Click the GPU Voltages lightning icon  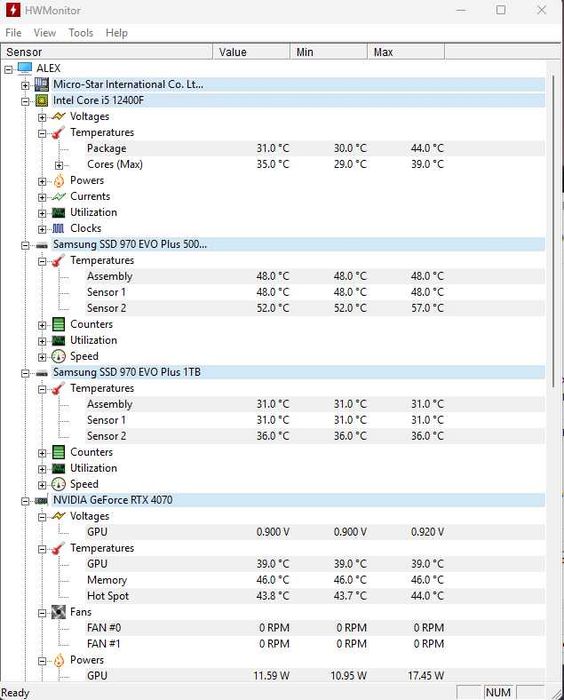(x=58, y=516)
